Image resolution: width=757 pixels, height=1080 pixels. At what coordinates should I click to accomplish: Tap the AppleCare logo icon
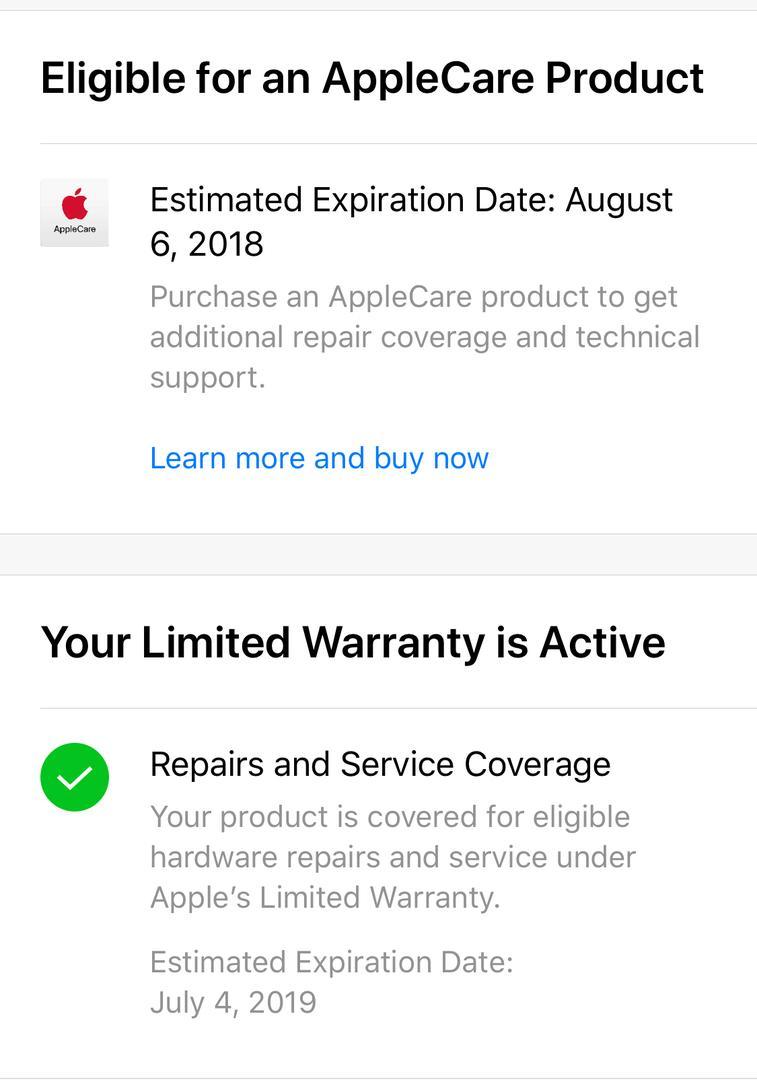74,213
